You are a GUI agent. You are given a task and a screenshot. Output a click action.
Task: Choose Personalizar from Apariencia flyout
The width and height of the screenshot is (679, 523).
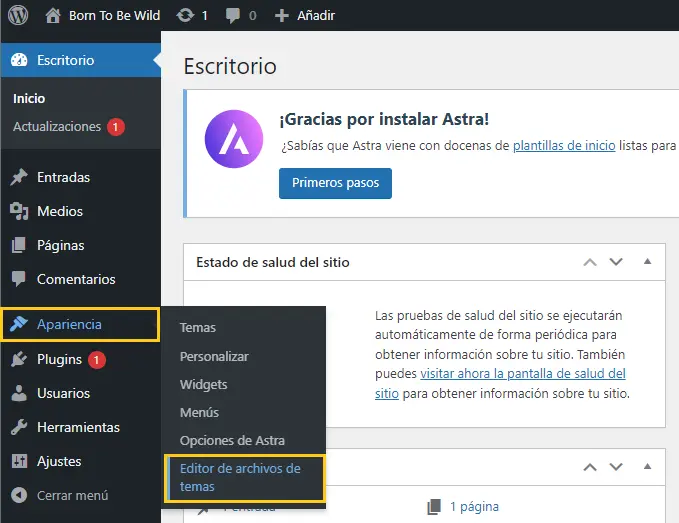coord(214,357)
